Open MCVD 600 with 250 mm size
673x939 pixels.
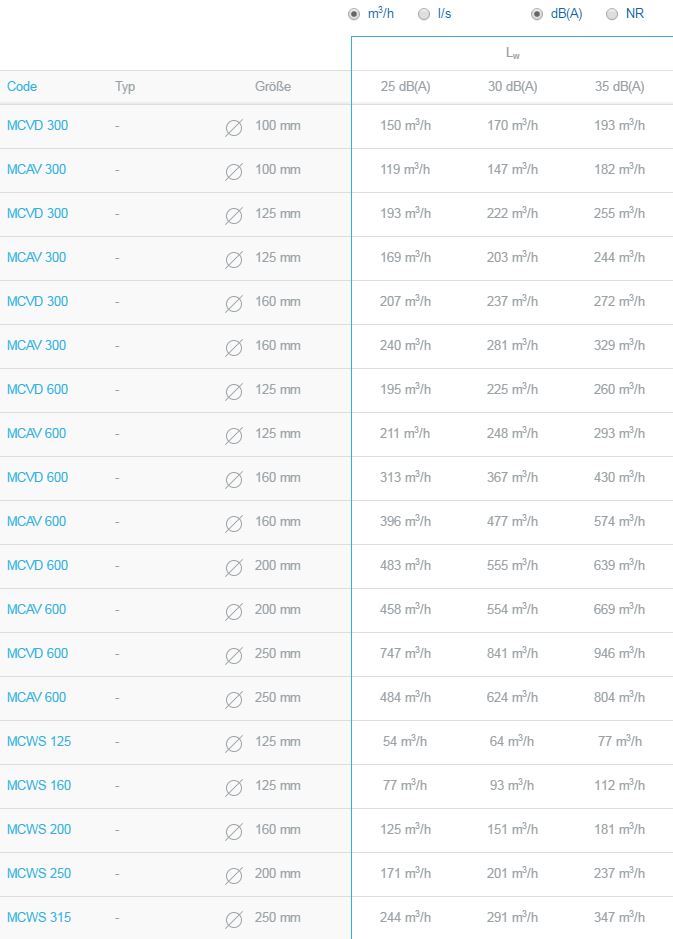(37, 653)
